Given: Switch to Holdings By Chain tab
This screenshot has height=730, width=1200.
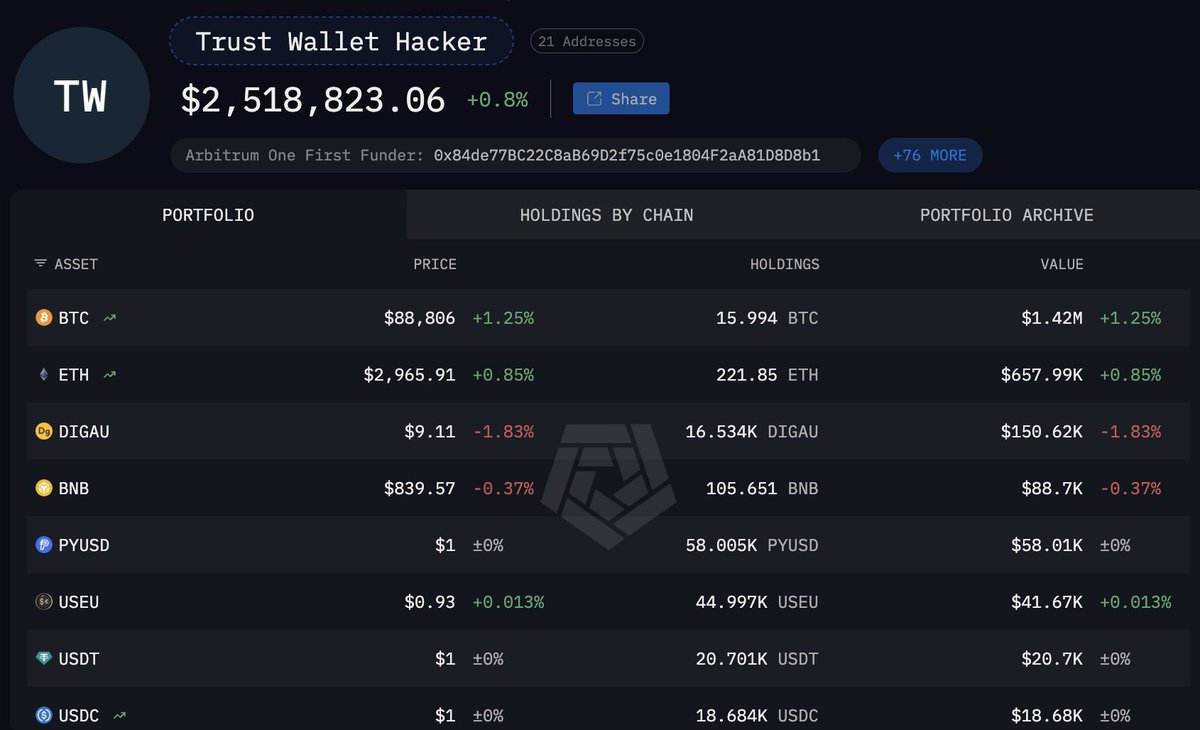Looking at the screenshot, I should (x=606, y=215).
